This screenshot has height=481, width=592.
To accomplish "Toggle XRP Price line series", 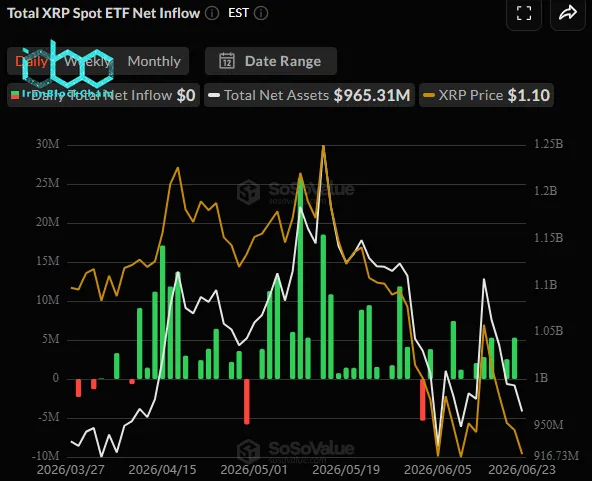I will click(486, 95).
